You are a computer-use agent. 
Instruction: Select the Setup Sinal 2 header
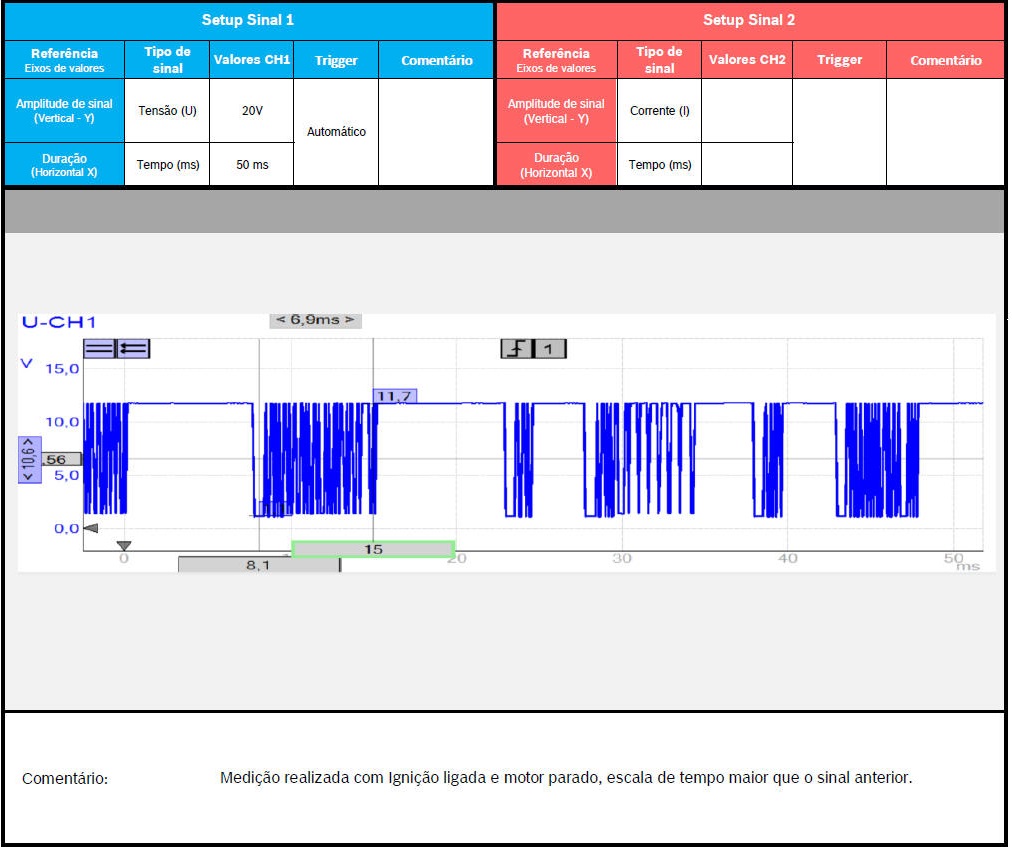coord(750,20)
